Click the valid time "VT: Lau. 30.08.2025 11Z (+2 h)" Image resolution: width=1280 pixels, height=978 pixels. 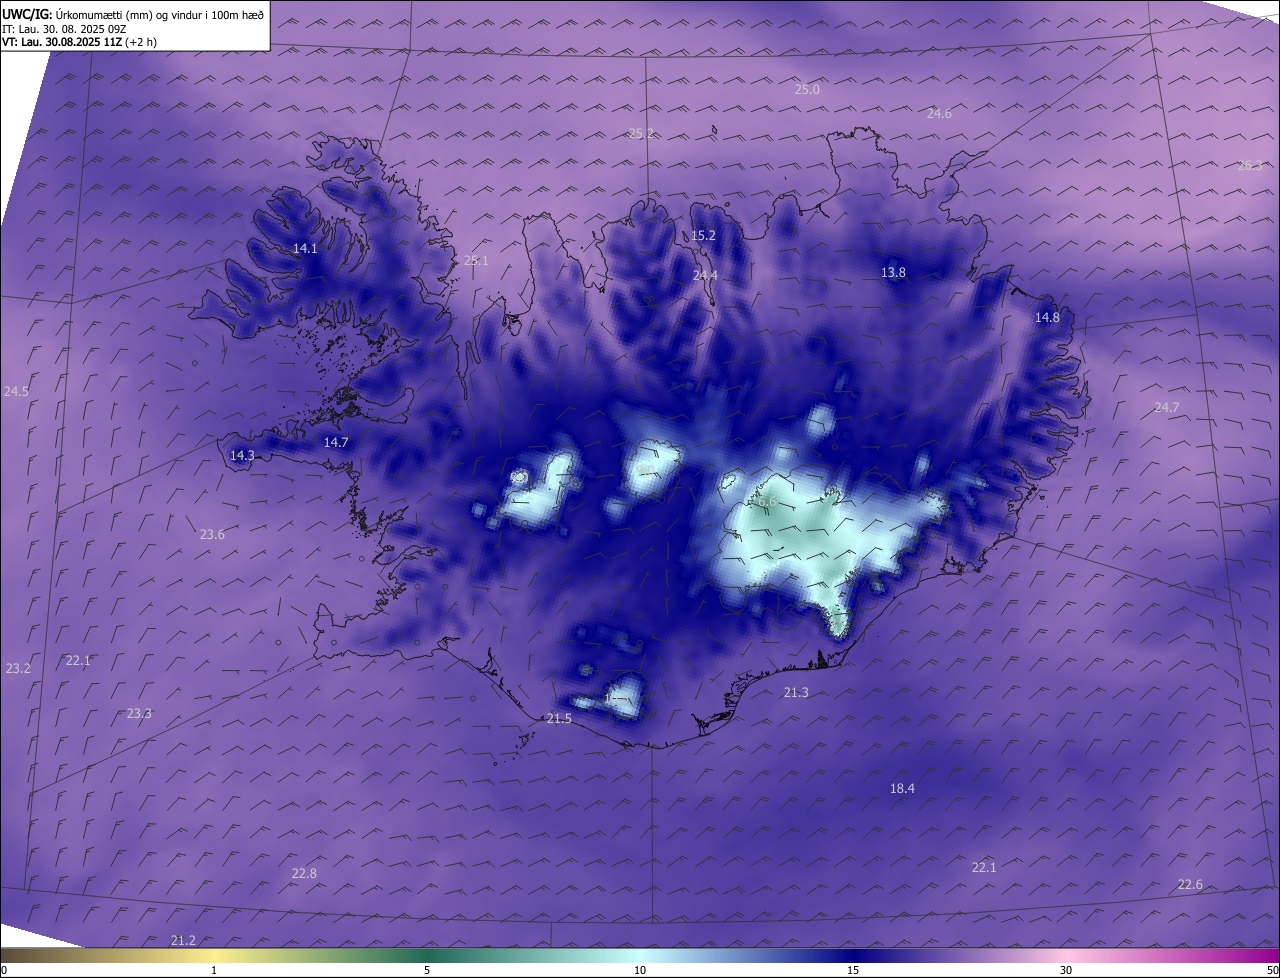click(79, 42)
